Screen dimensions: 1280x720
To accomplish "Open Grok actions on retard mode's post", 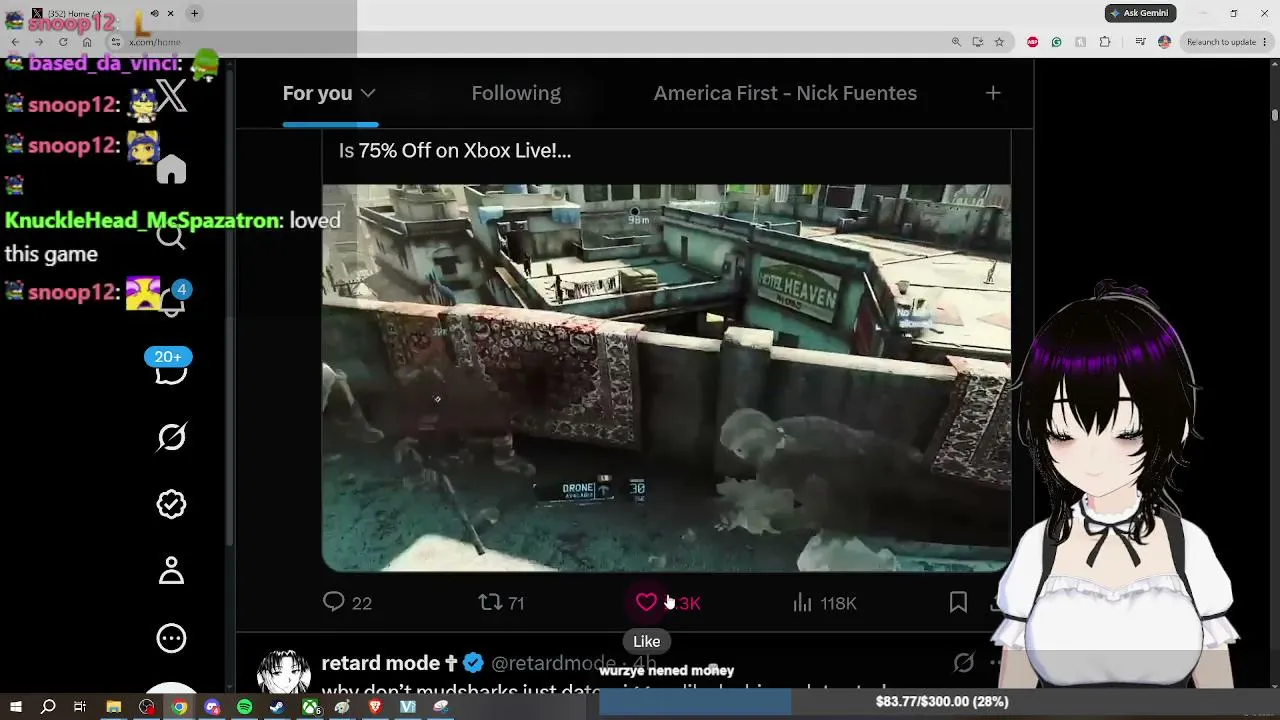I will click(964, 662).
